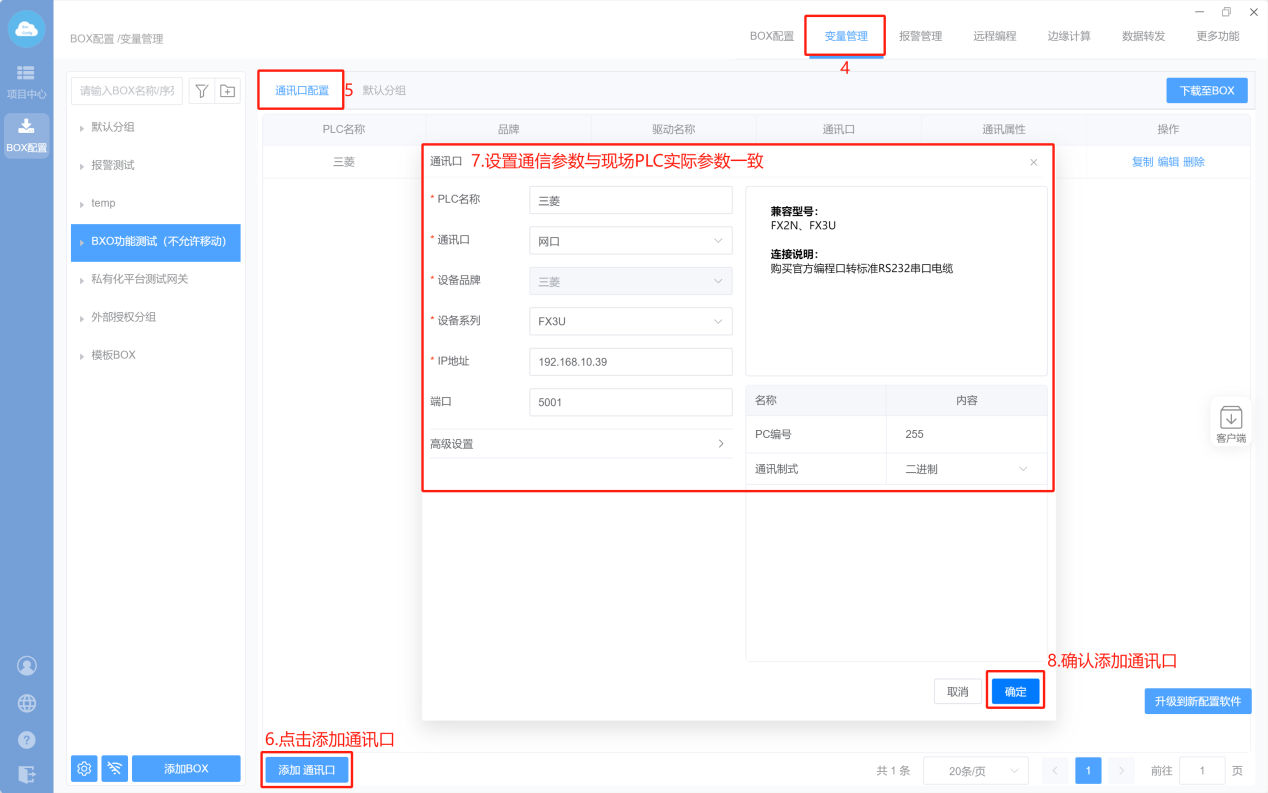Switch to the 变量管理 tab
Viewport: 1268px width, 793px height.
[x=845, y=36]
